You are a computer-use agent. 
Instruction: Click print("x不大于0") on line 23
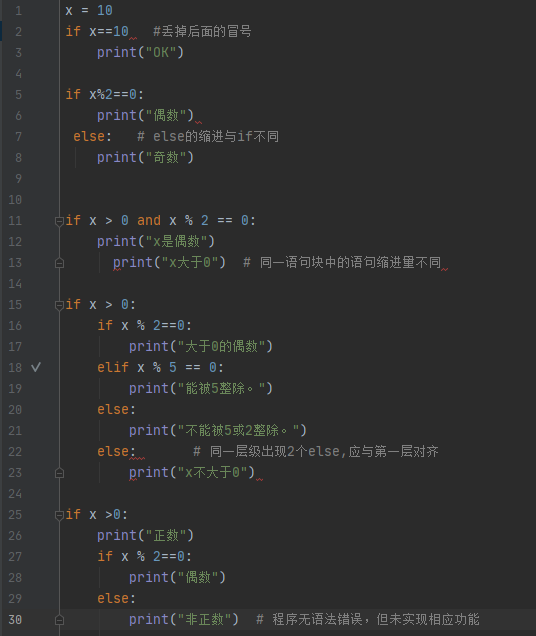tap(192, 473)
